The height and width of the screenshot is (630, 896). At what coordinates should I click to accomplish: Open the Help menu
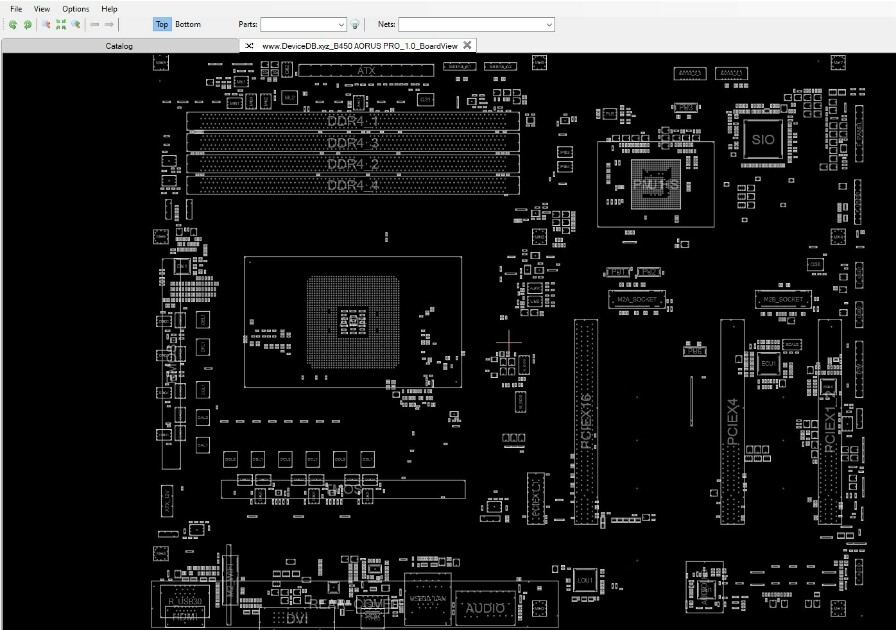tap(109, 9)
